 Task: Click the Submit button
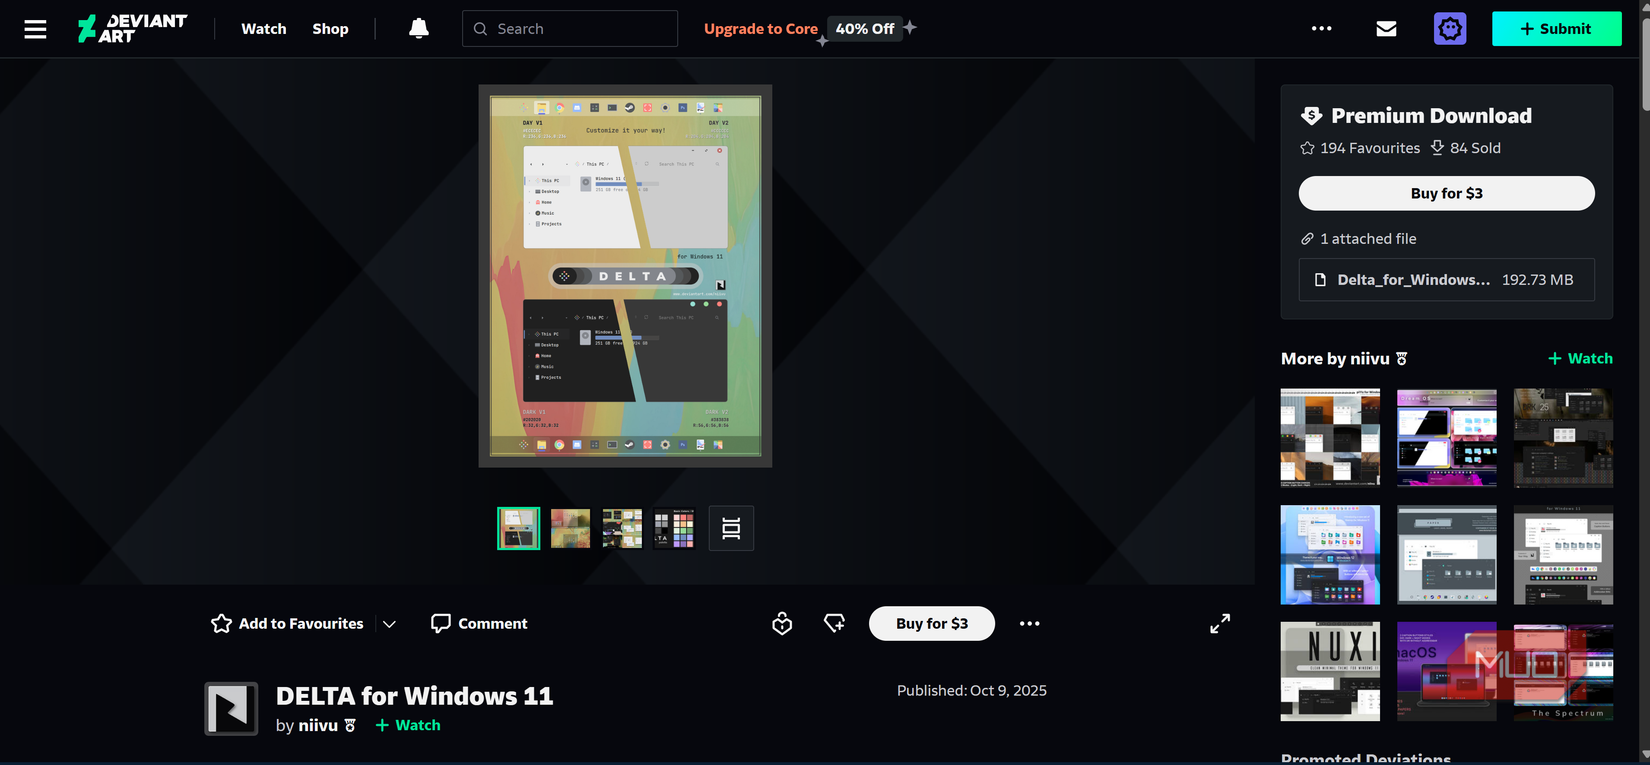tap(1557, 29)
